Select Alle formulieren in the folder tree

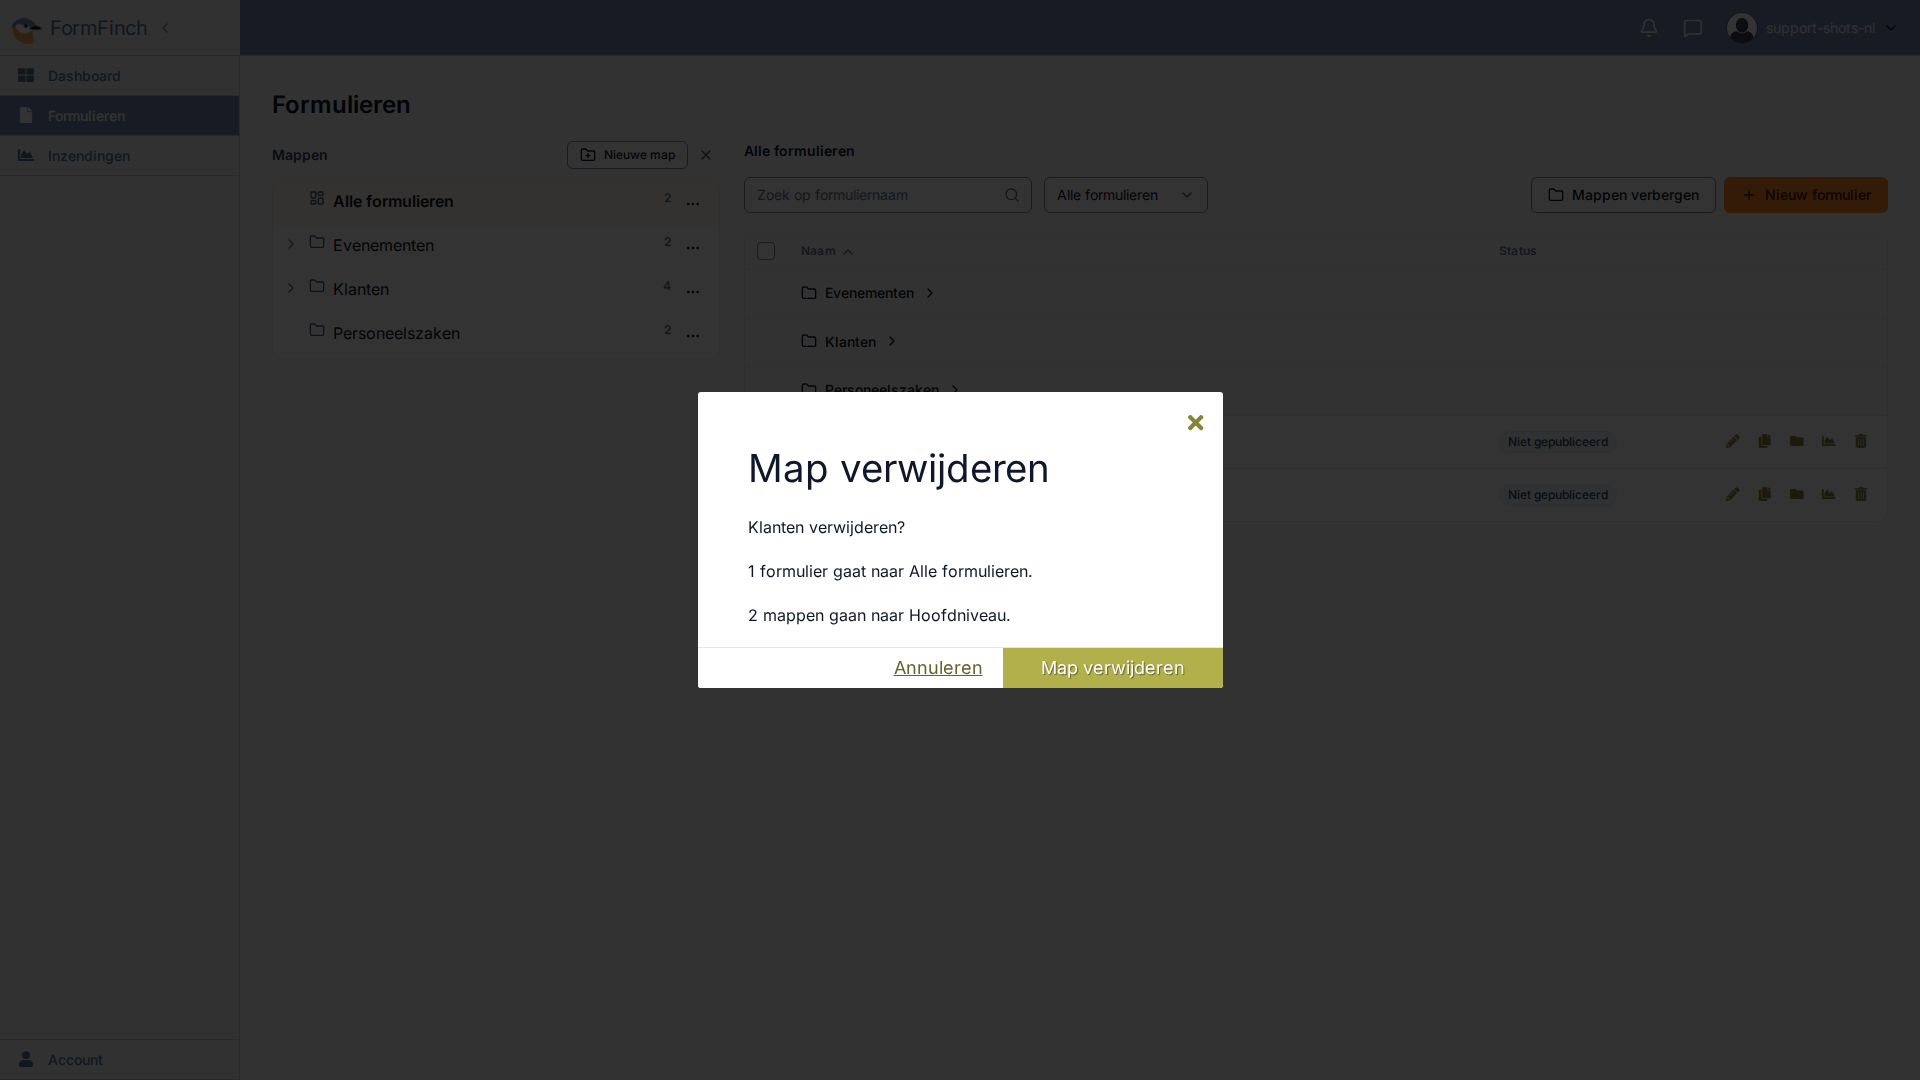point(393,201)
